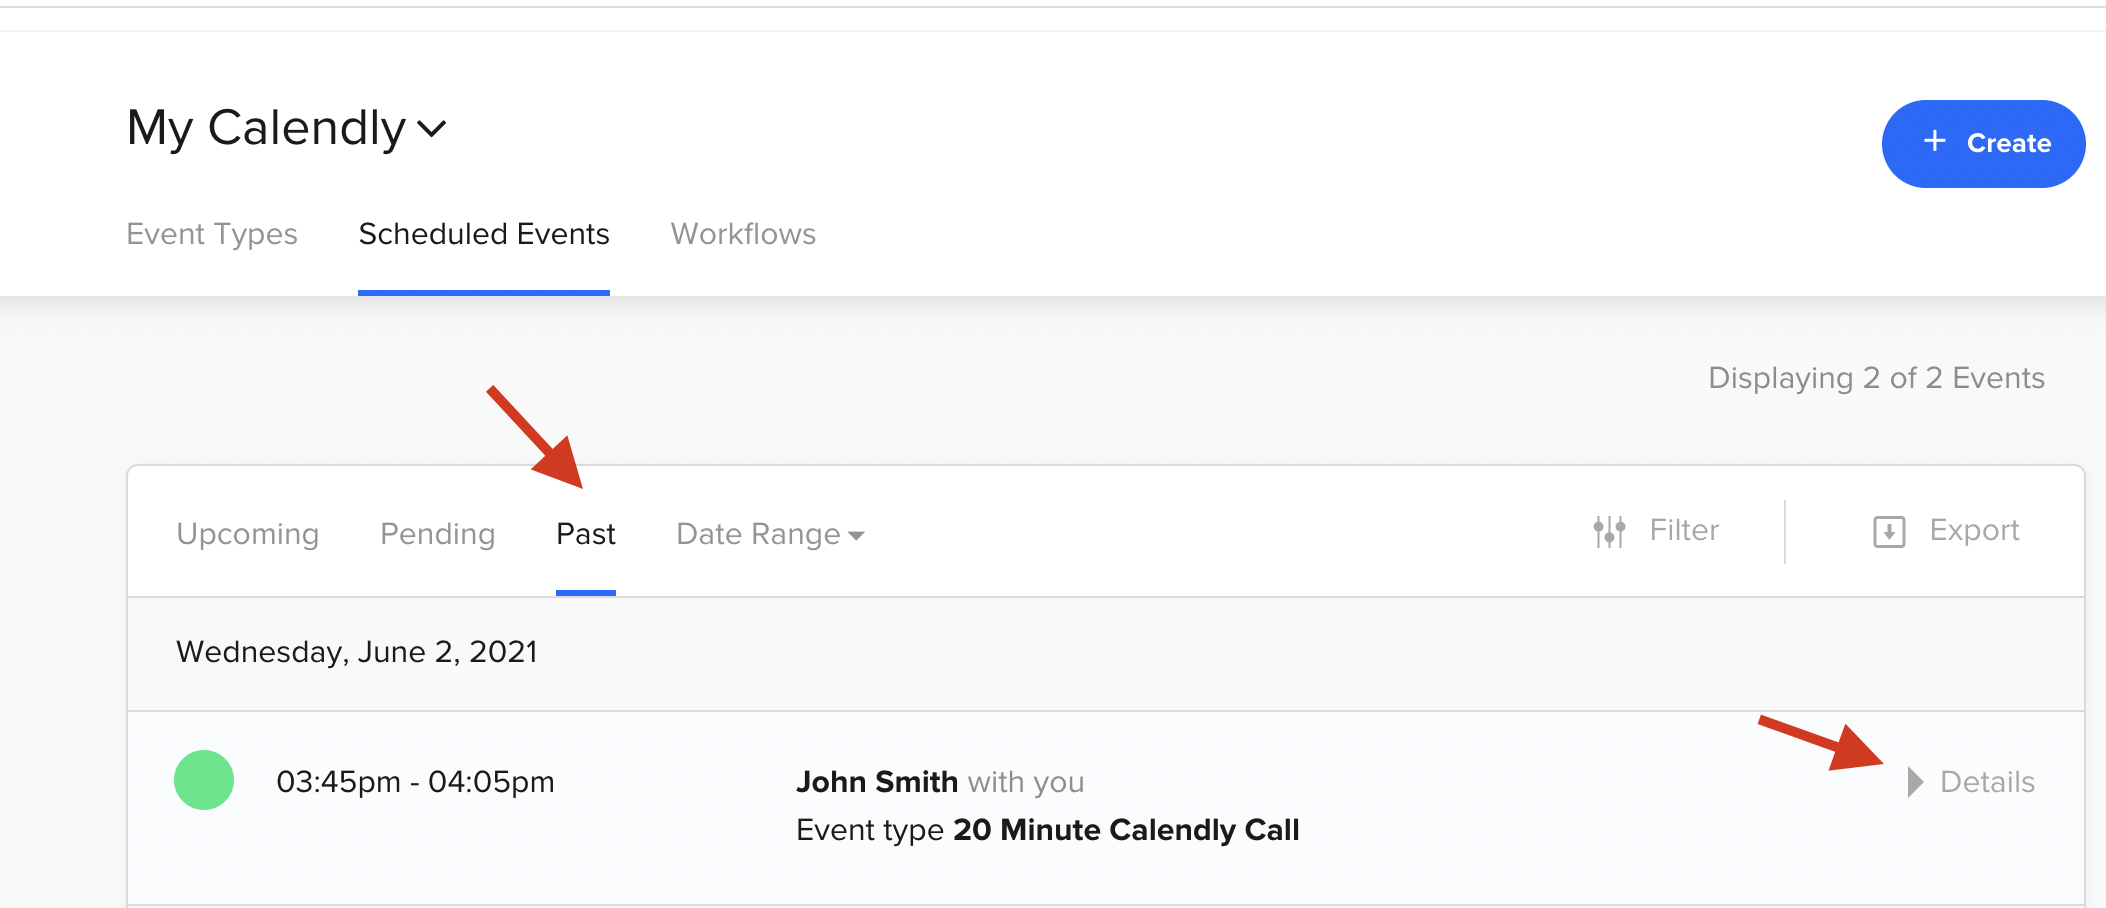Click the green event color circle
The width and height of the screenshot is (2106, 908).
point(204,780)
